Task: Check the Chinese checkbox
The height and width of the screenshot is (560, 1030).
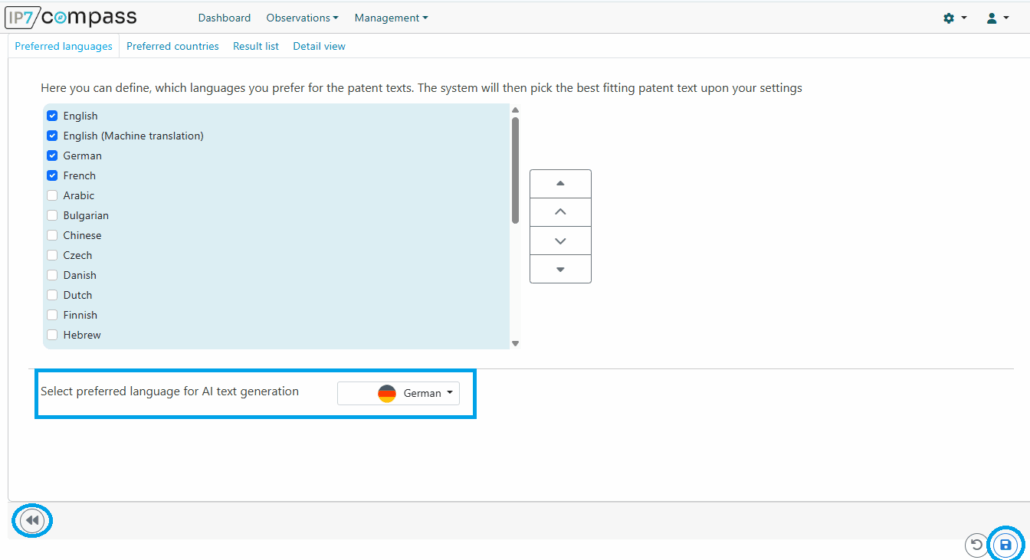Action: [x=52, y=235]
